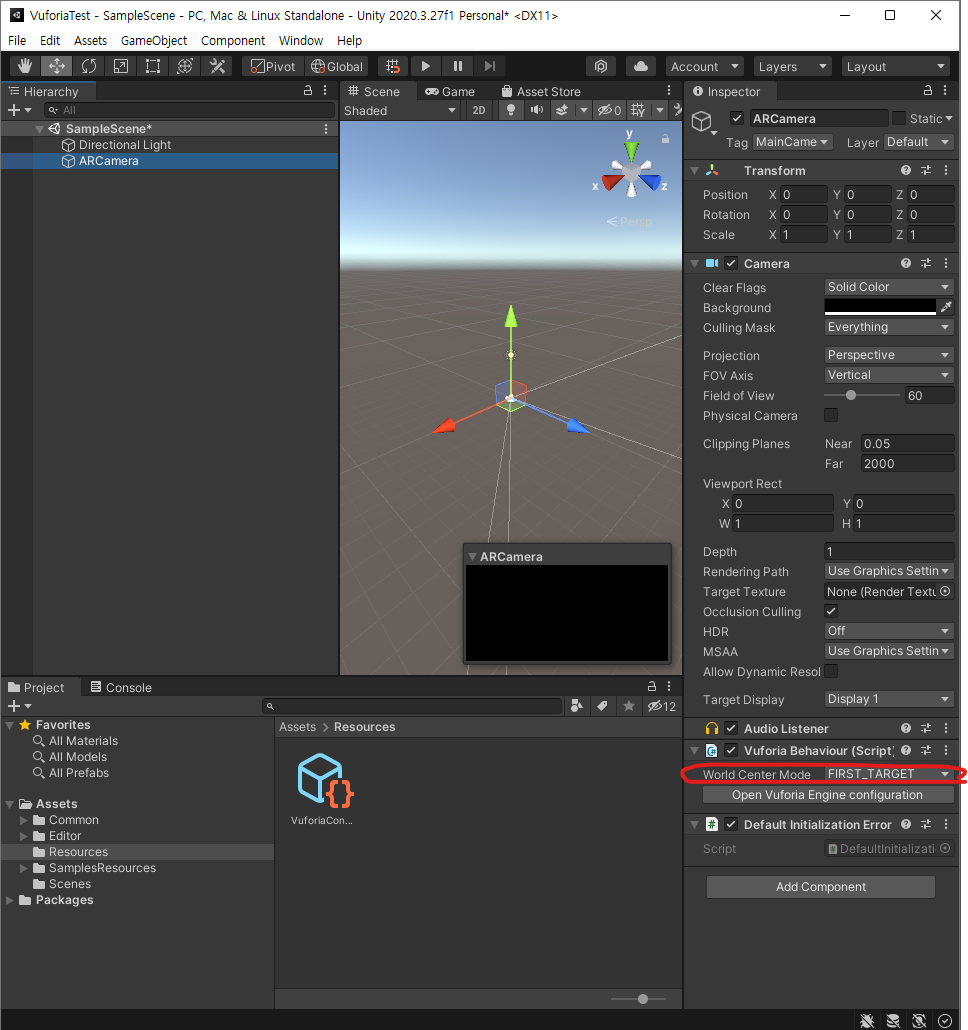
Task: Disable Default Initialization Error component
Action: (x=731, y=824)
